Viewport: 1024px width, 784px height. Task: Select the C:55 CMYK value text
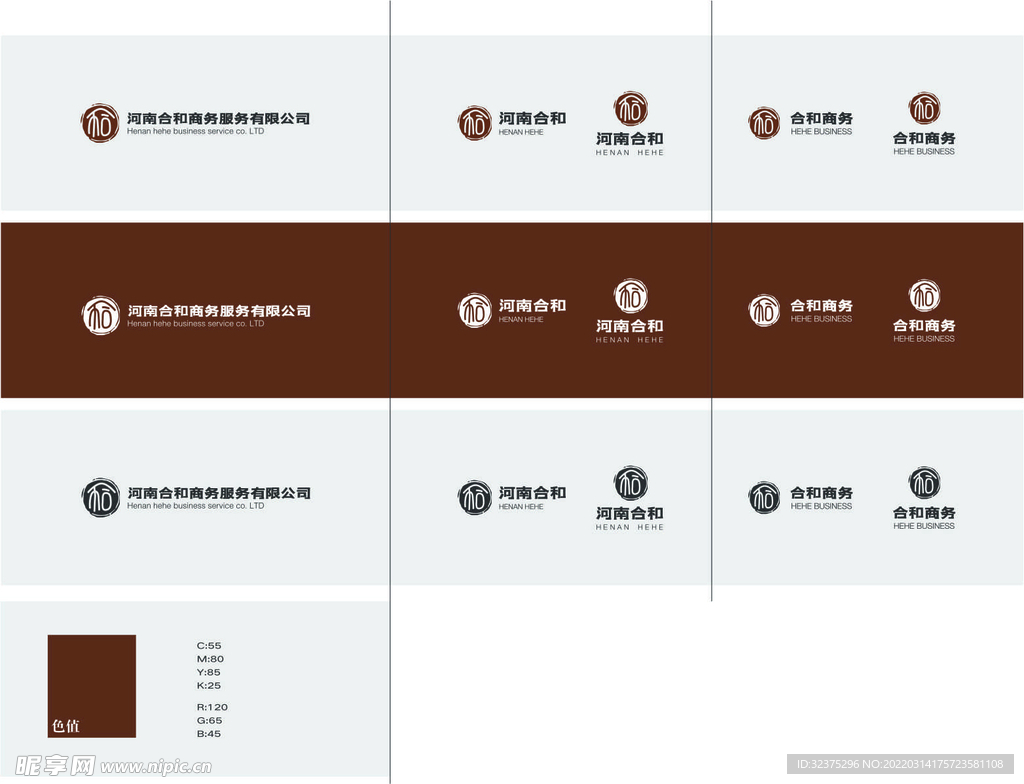pyautogui.click(x=209, y=645)
